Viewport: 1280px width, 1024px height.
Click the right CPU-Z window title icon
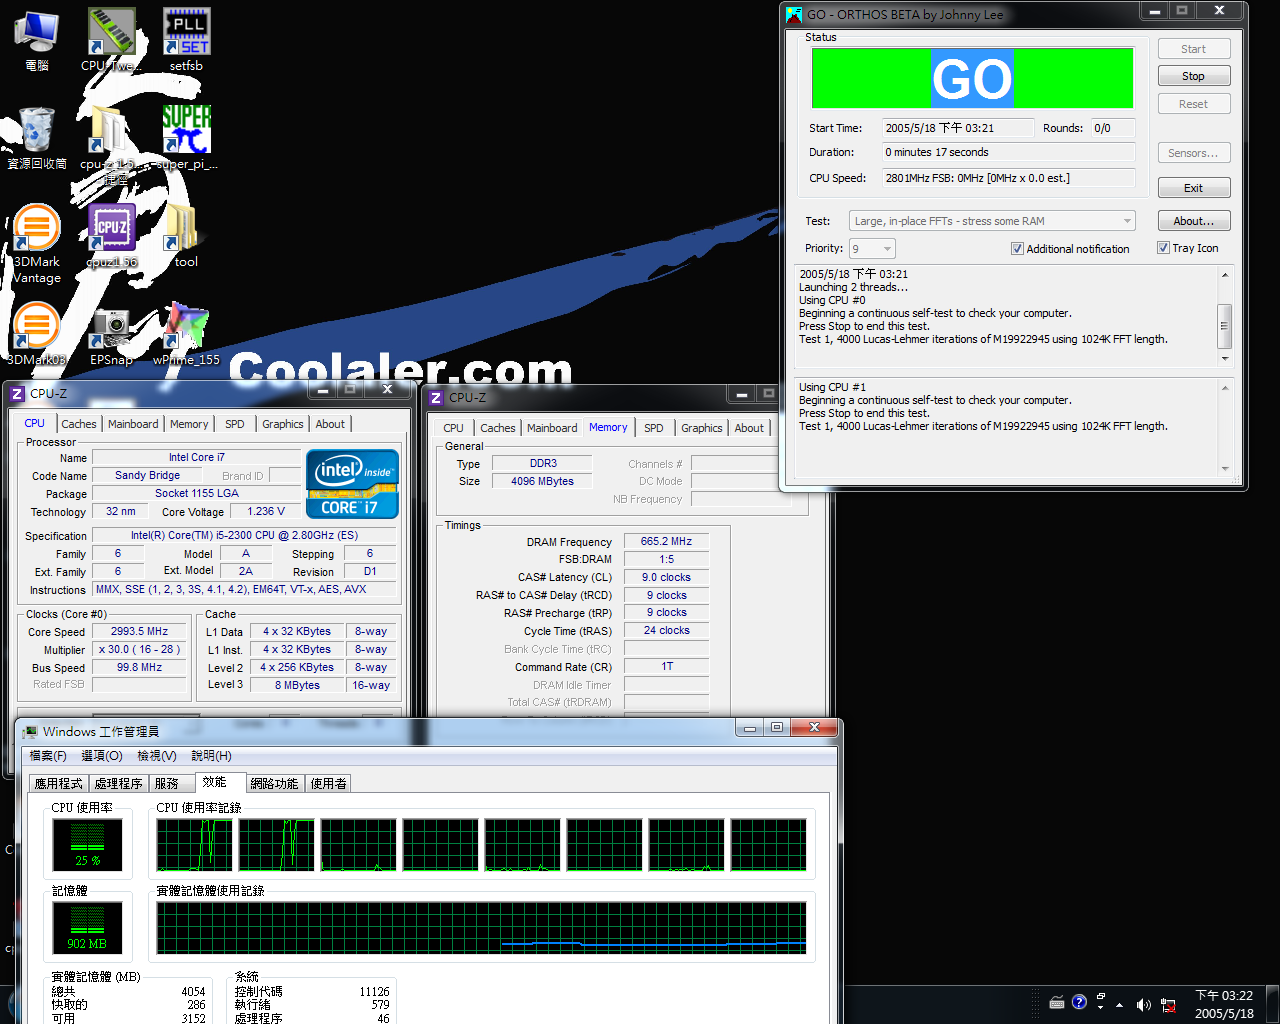tap(436, 397)
